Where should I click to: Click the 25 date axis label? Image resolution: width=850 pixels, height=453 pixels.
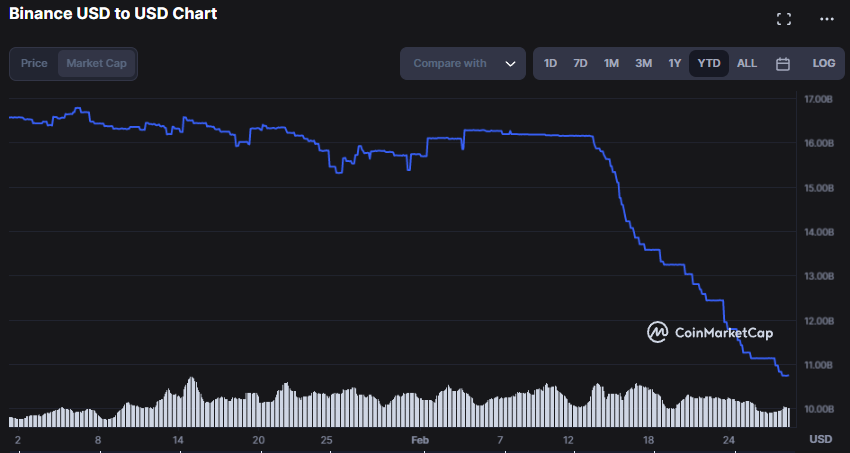tap(327, 439)
